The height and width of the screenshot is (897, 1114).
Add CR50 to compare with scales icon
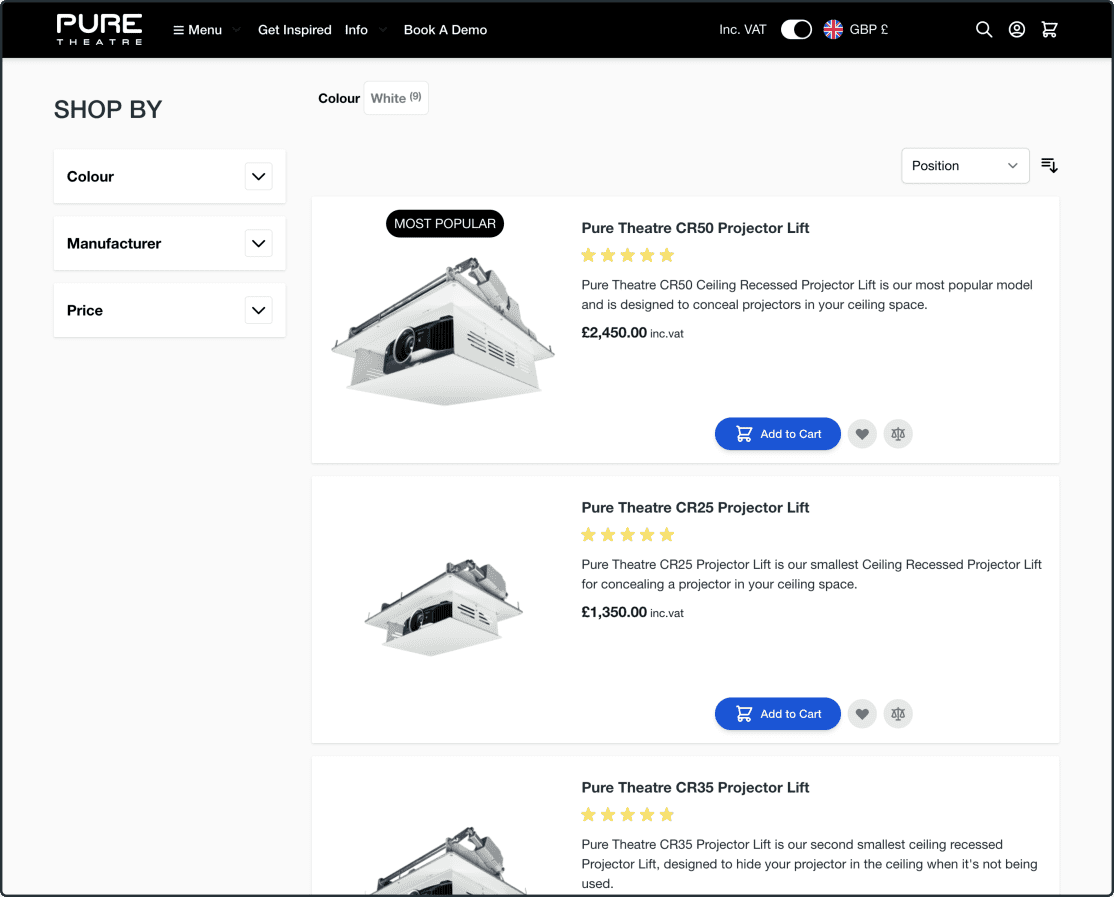tap(898, 434)
